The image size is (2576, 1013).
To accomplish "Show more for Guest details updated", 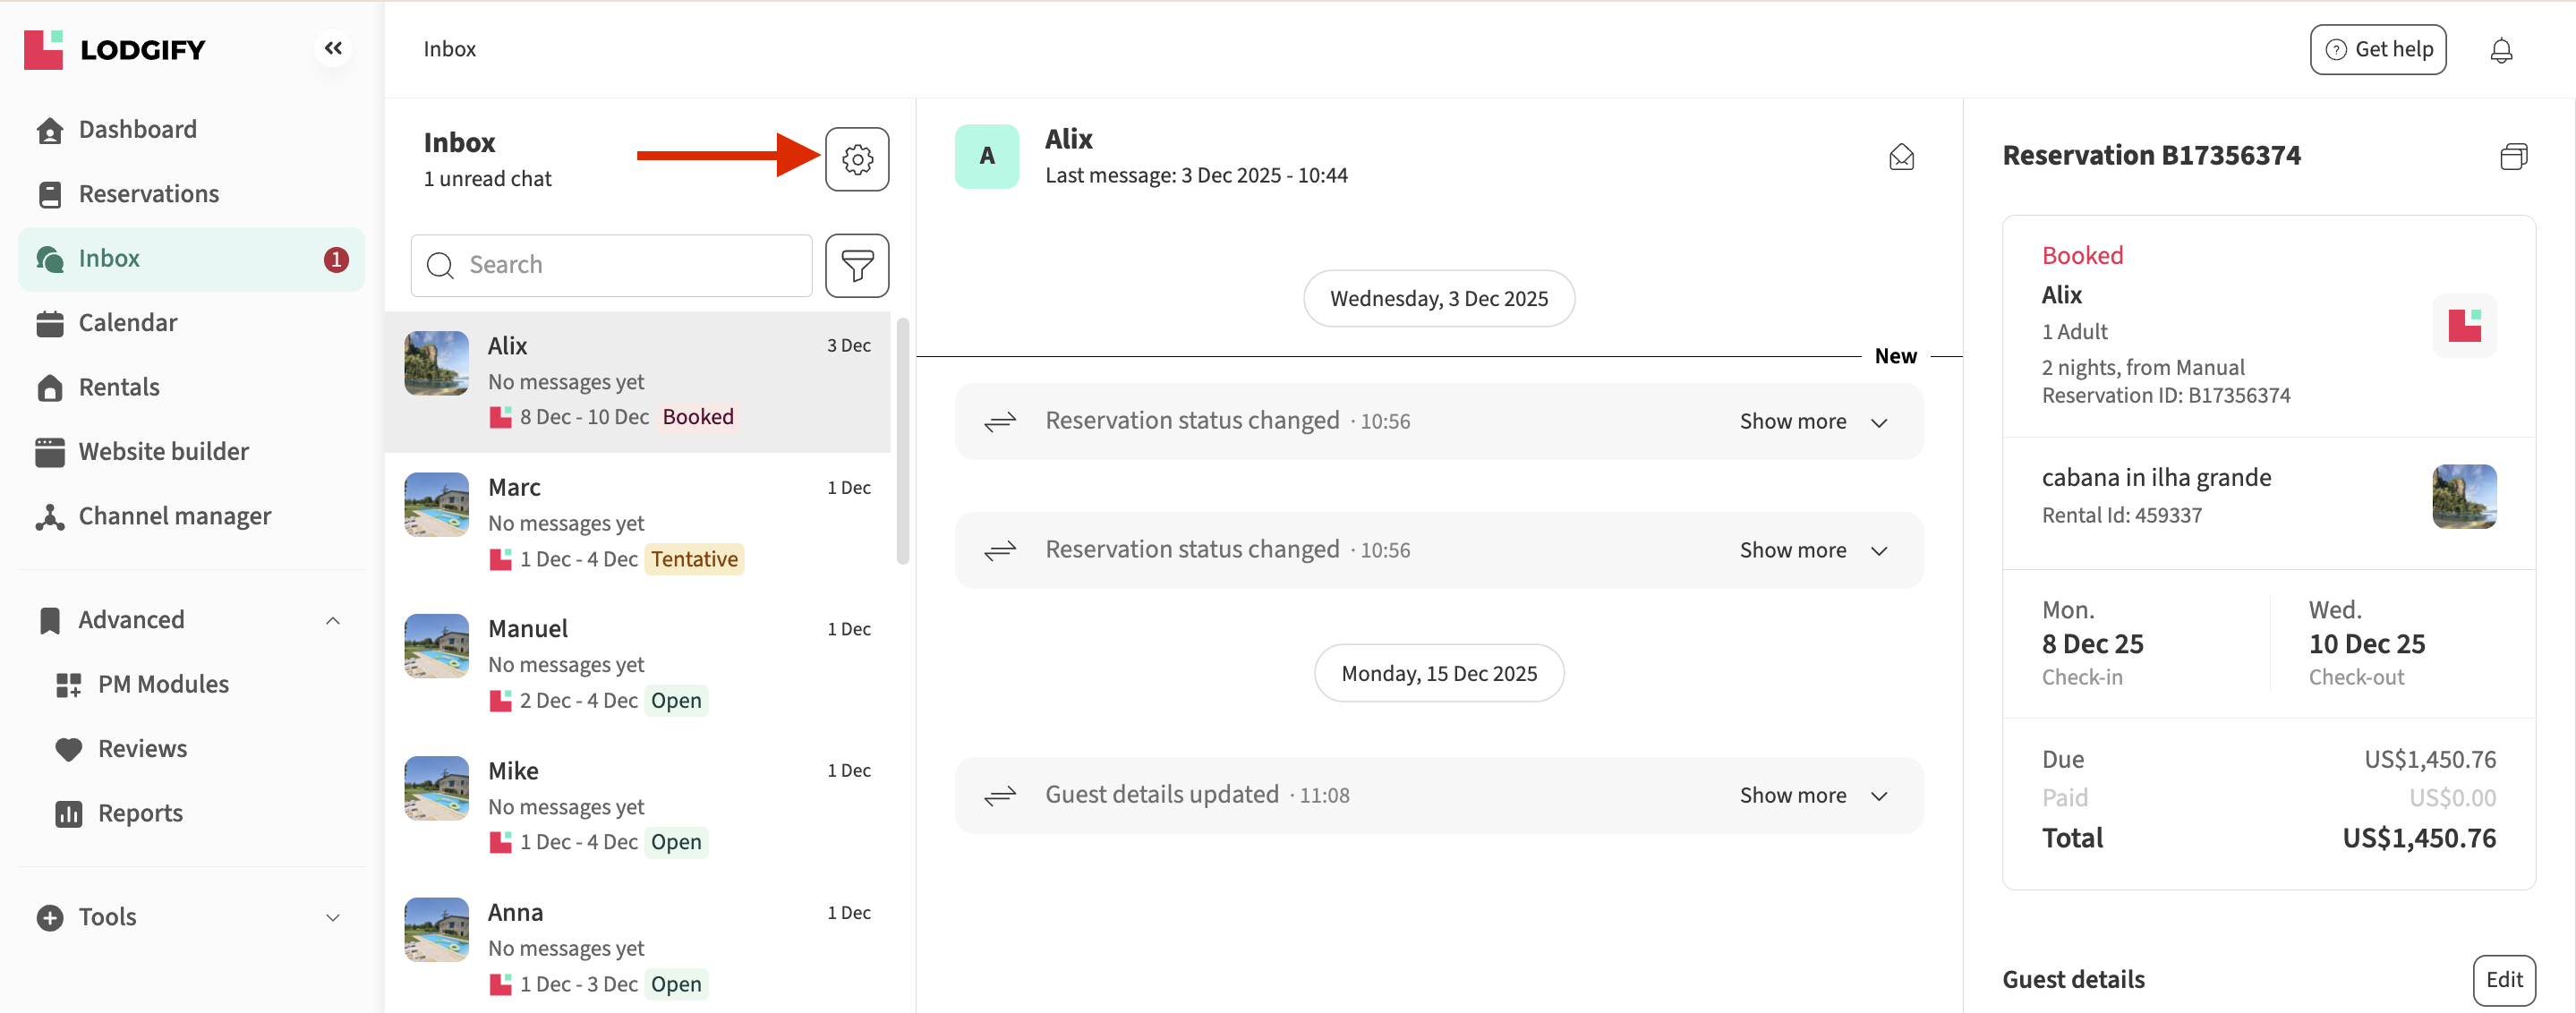I will [1812, 795].
